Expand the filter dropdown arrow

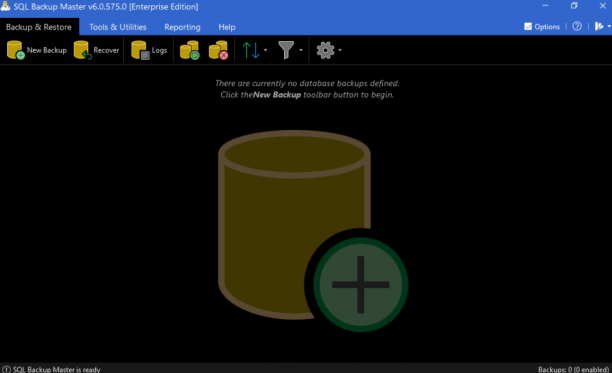coord(301,50)
